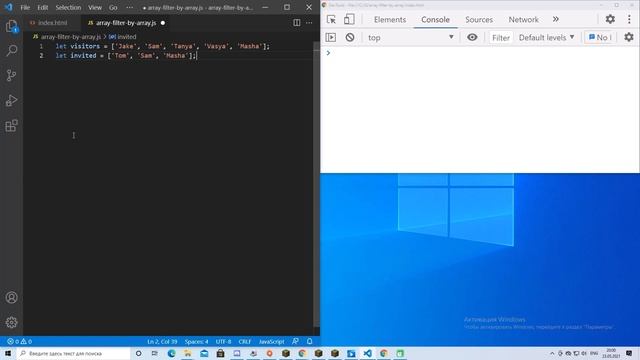Select the array-filter-by-array.js editor tab
Screen dimensions: 640x360
click(x=126, y=23)
